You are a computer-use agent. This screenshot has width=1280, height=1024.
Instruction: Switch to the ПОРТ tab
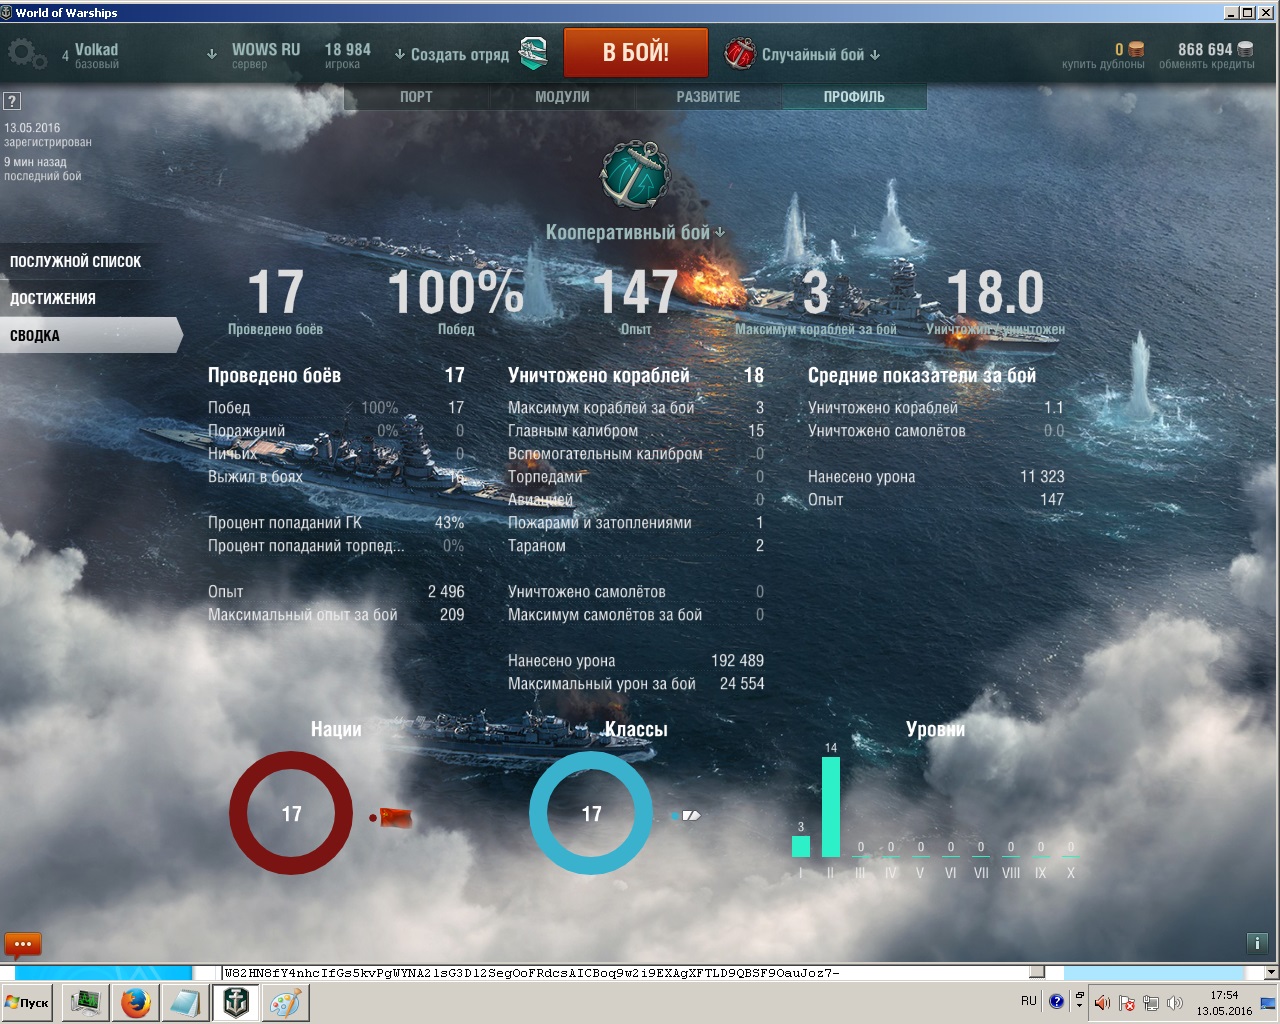[416, 97]
